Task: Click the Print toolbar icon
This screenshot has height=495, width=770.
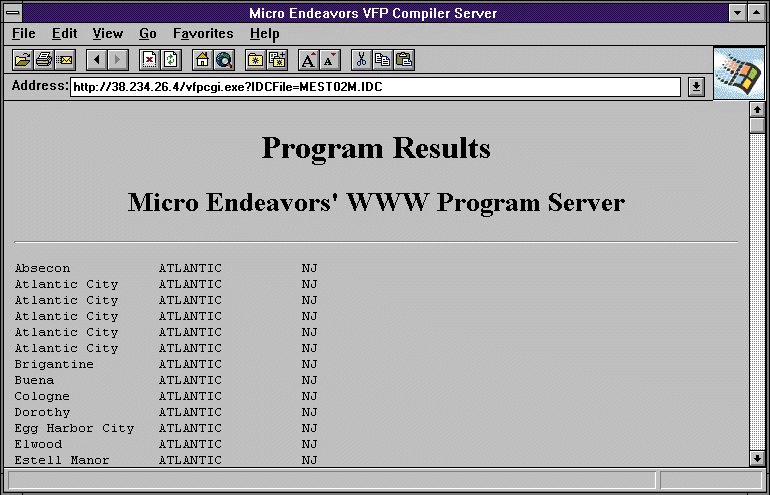Action: (x=43, y=60)
